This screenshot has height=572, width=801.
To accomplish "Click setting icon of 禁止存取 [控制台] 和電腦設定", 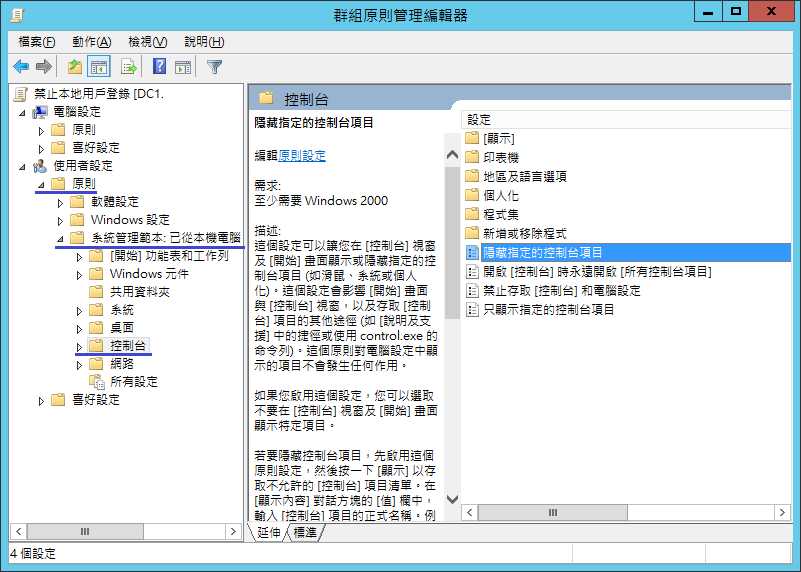I will [x=472, y=291].
